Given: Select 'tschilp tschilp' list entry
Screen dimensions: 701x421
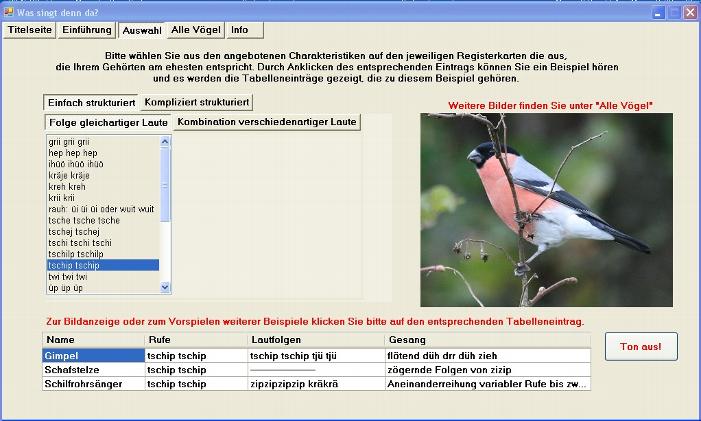Looking at the screenshot, I should click(x=77, y=254).
